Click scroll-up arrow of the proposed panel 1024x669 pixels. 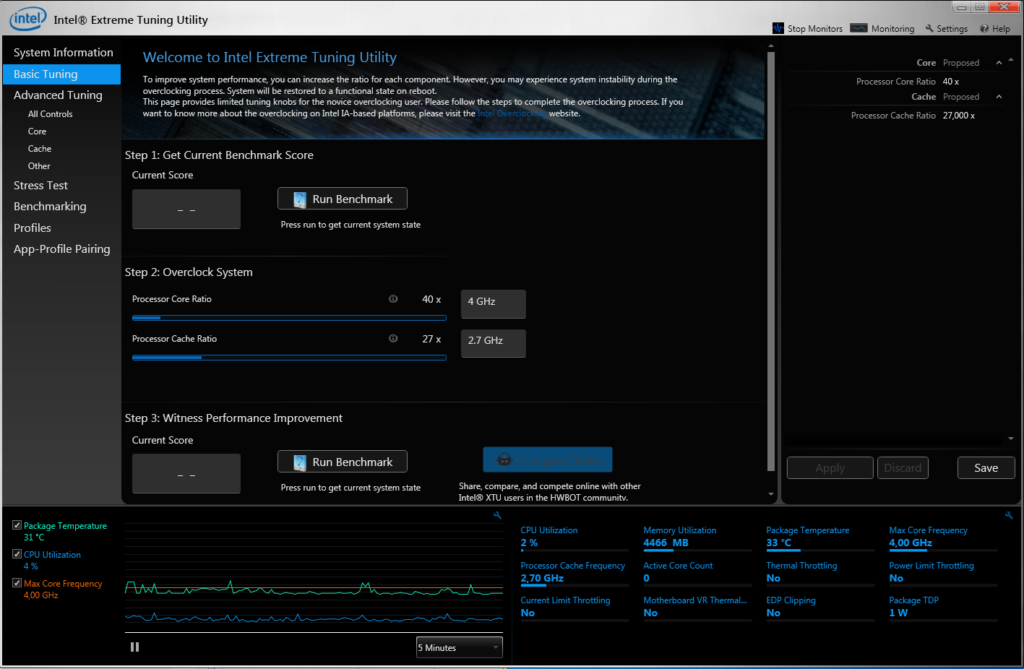(1011, 59)
